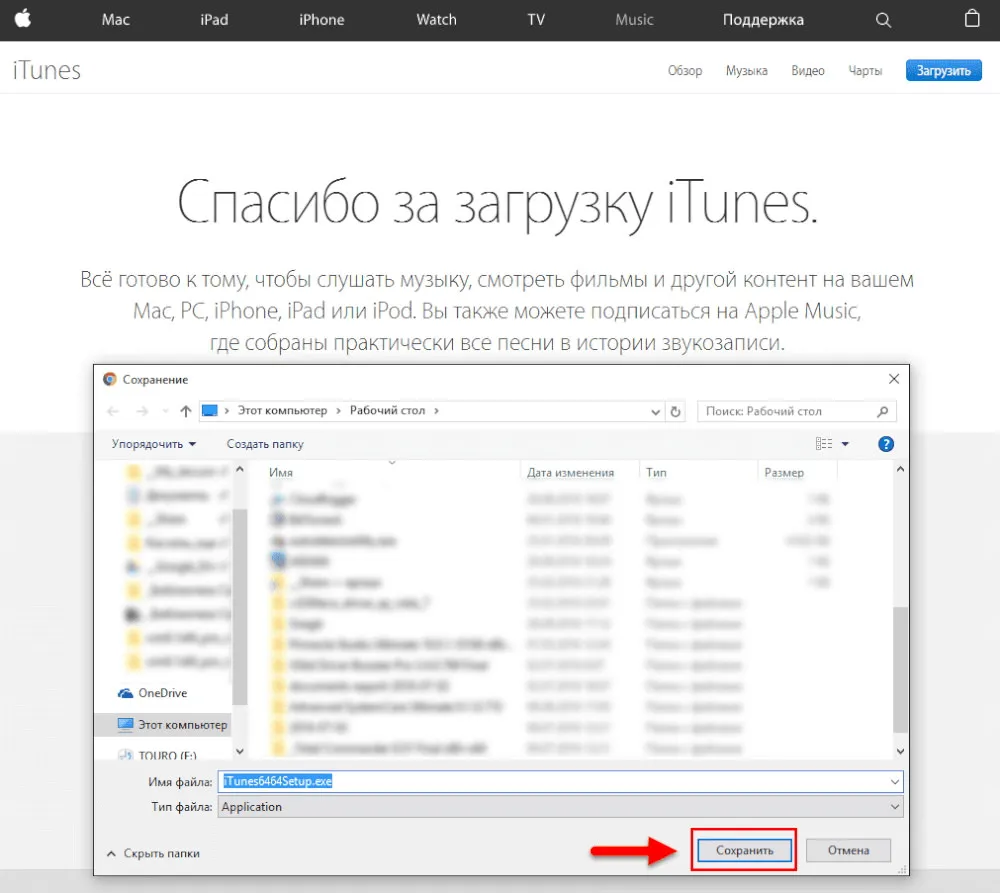This screenshot has height=893, width=1000.
Task: Click the back arrow in save dialog
Action: (113, 411)
